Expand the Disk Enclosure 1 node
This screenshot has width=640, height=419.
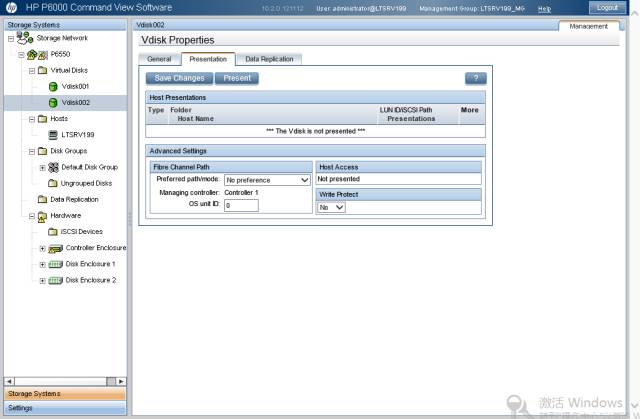(42, 265)
